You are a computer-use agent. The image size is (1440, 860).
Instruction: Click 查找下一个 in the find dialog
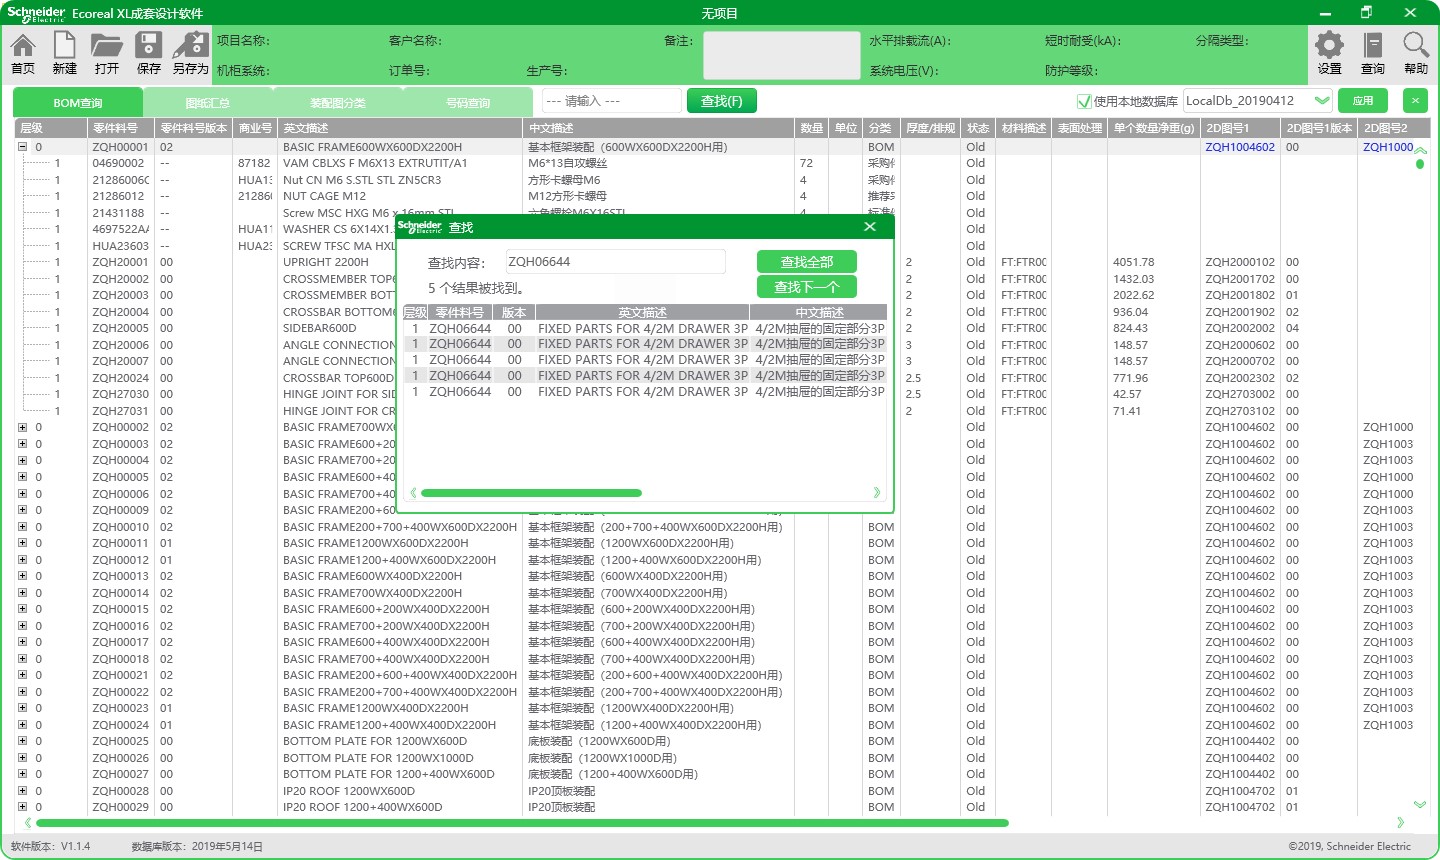click(x=807, y=287)
